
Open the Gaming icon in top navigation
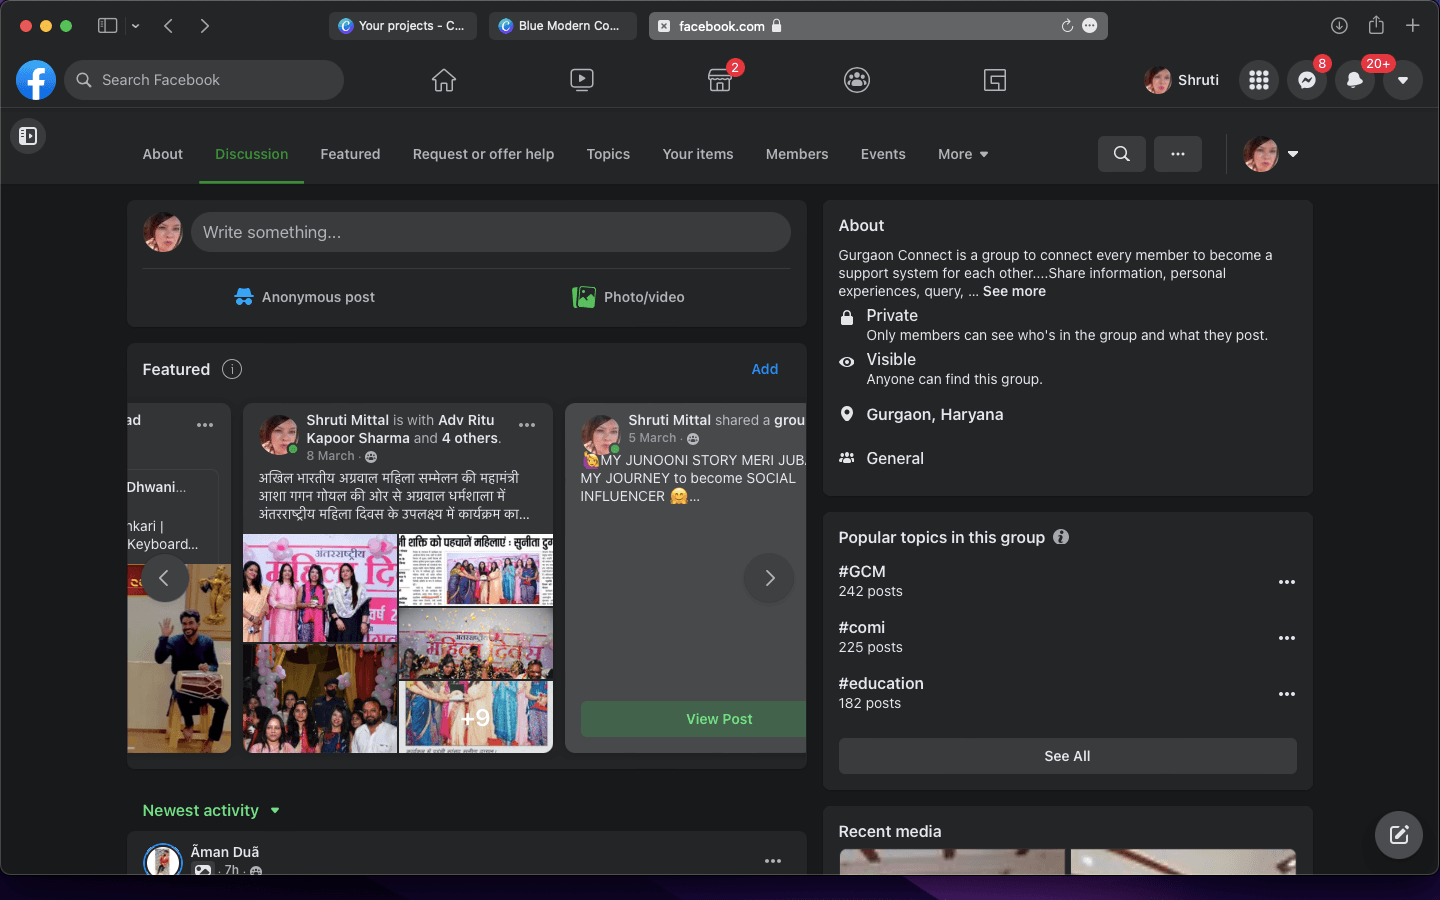pos(995,80)
